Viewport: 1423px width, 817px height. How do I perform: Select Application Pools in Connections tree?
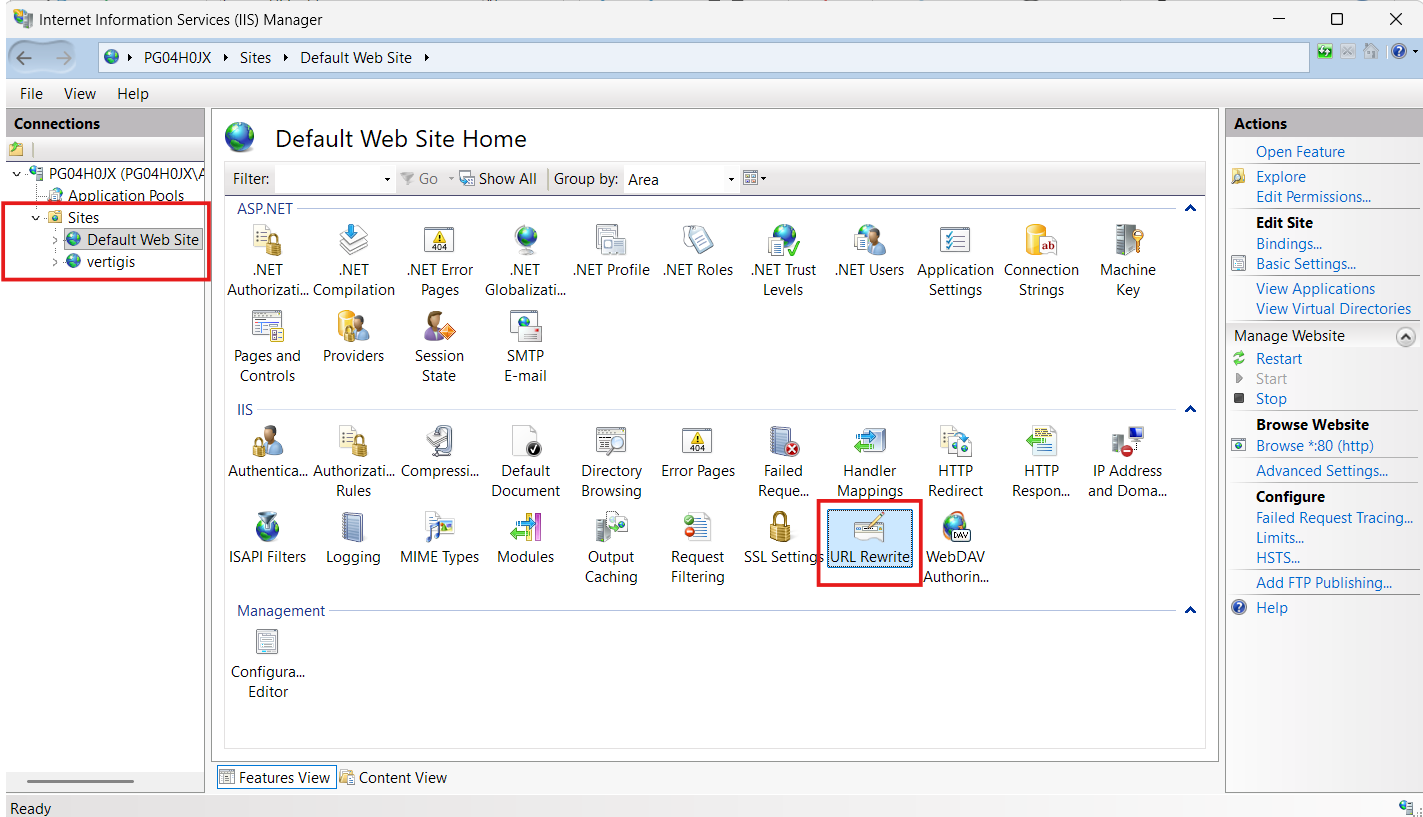126,196
